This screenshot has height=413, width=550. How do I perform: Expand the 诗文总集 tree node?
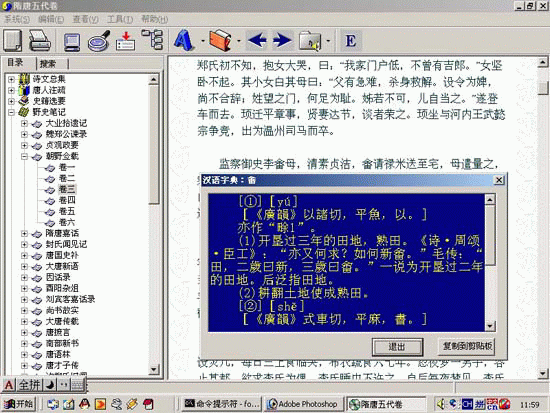11,80
